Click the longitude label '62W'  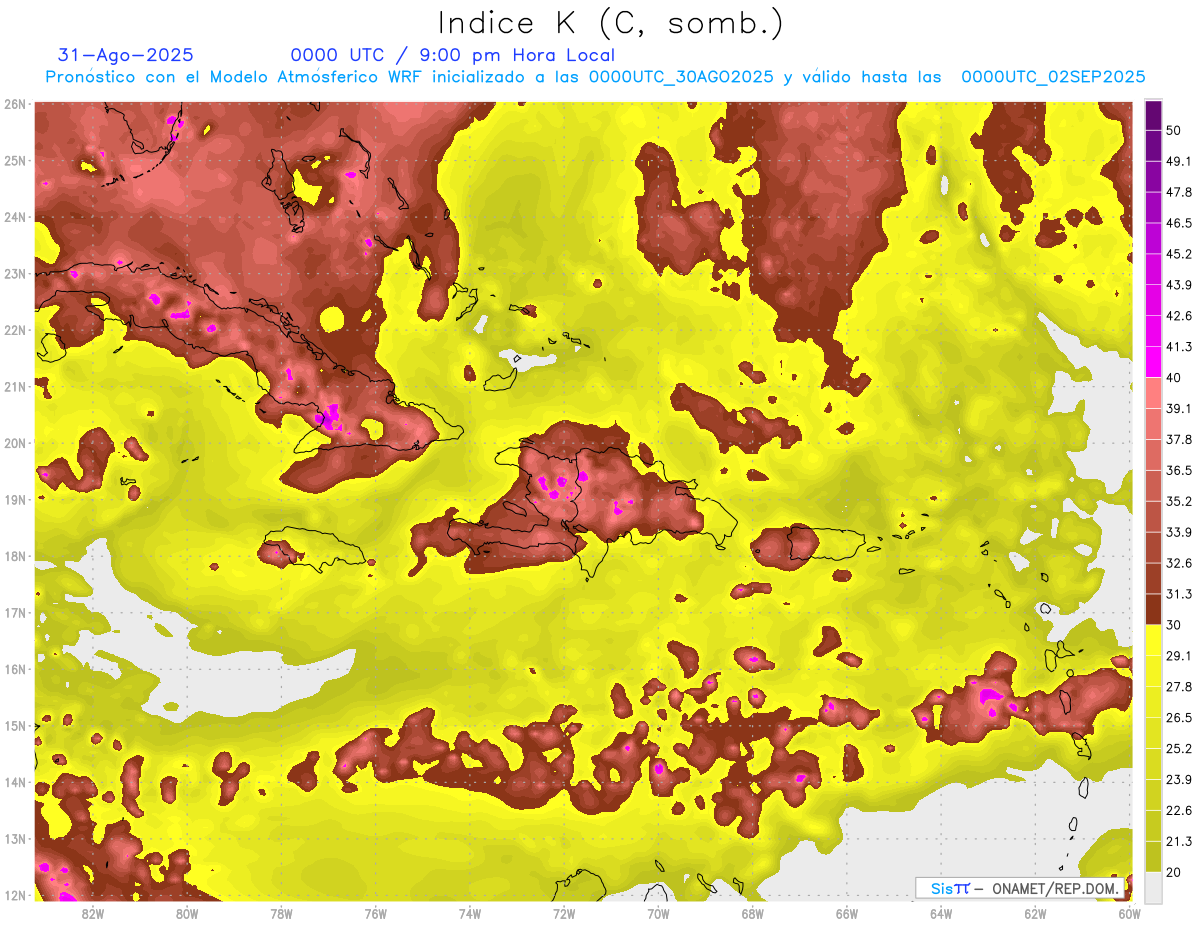click(x=1035, y=914)
